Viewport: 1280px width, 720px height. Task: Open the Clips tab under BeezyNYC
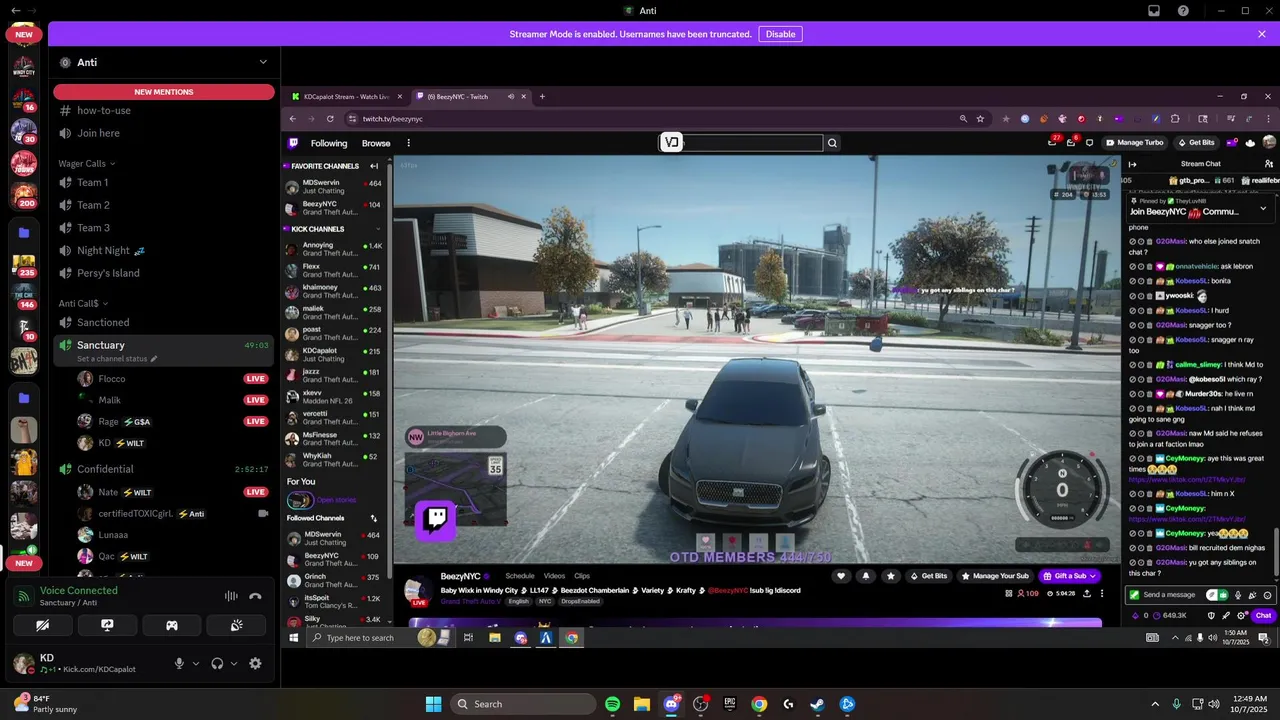[582, 576]
